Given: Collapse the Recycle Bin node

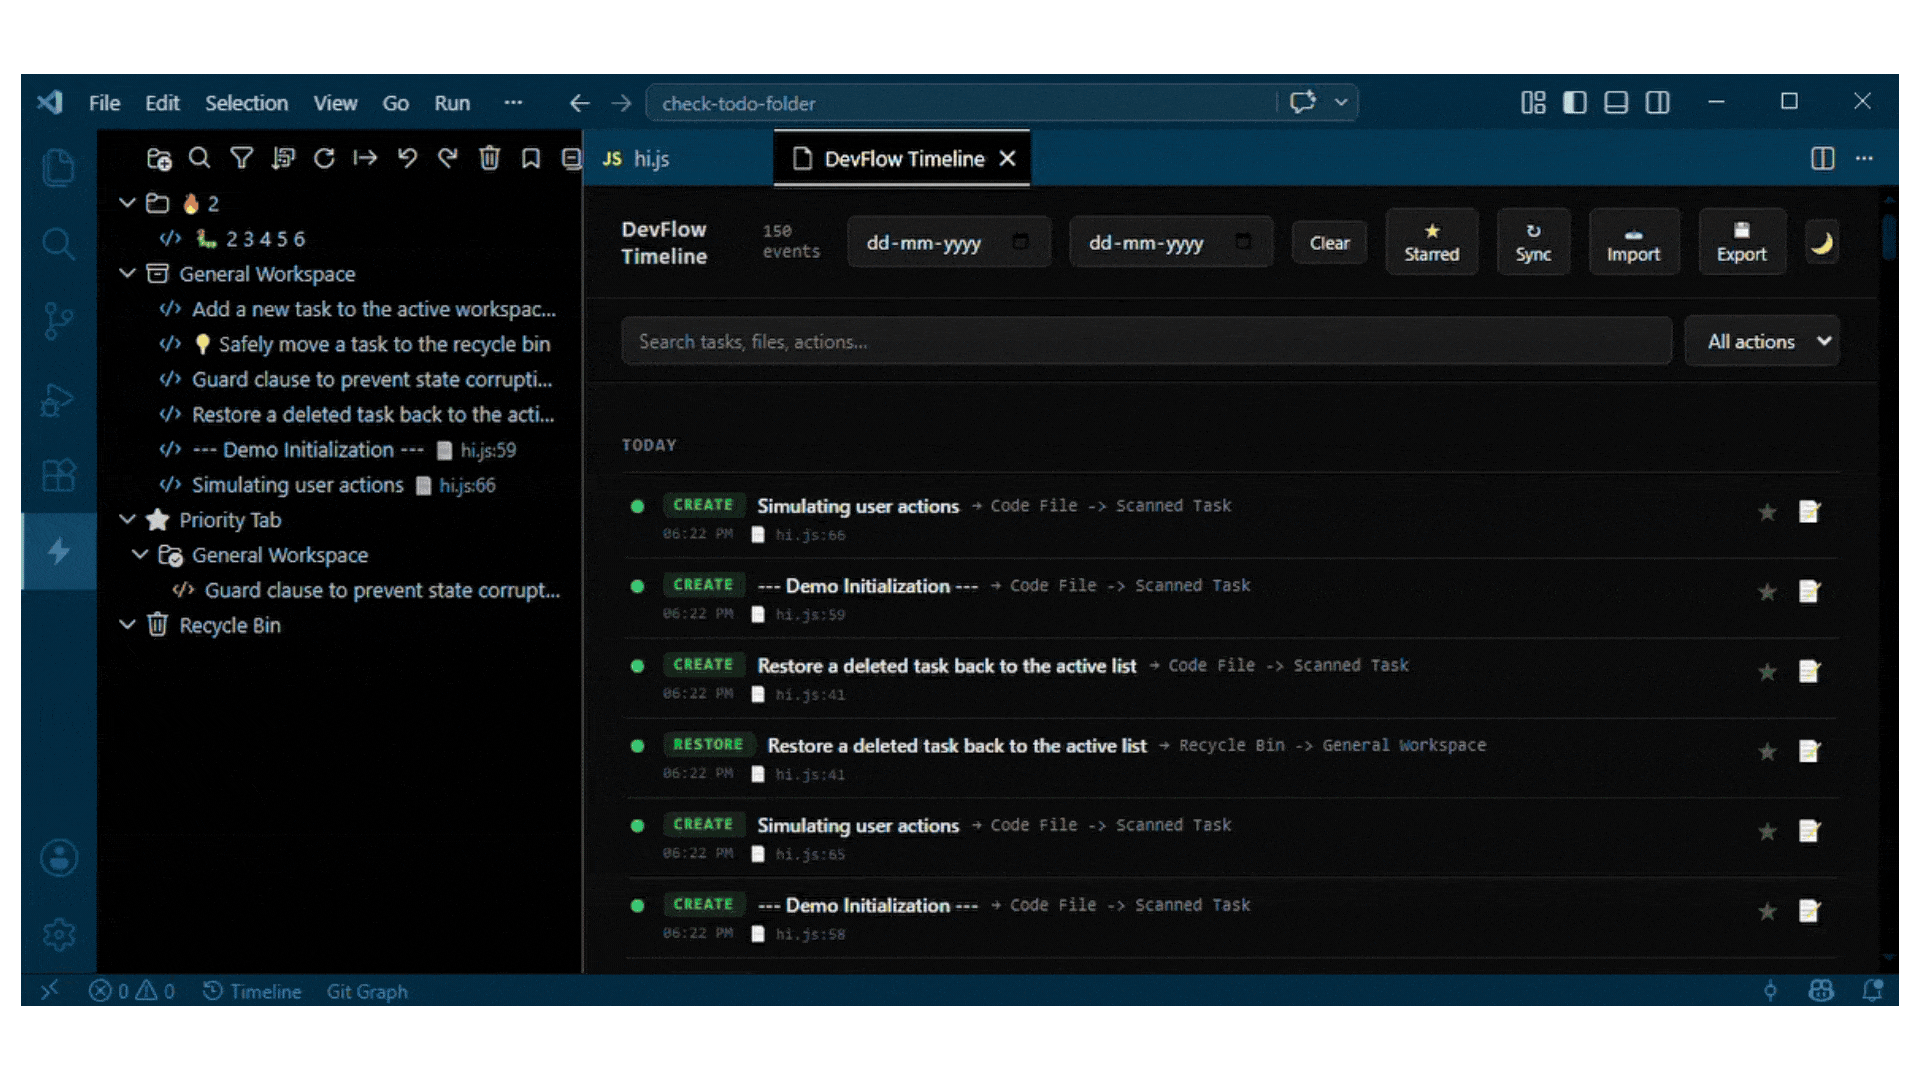Looking at the screenshot, I should tap(127, 624).
